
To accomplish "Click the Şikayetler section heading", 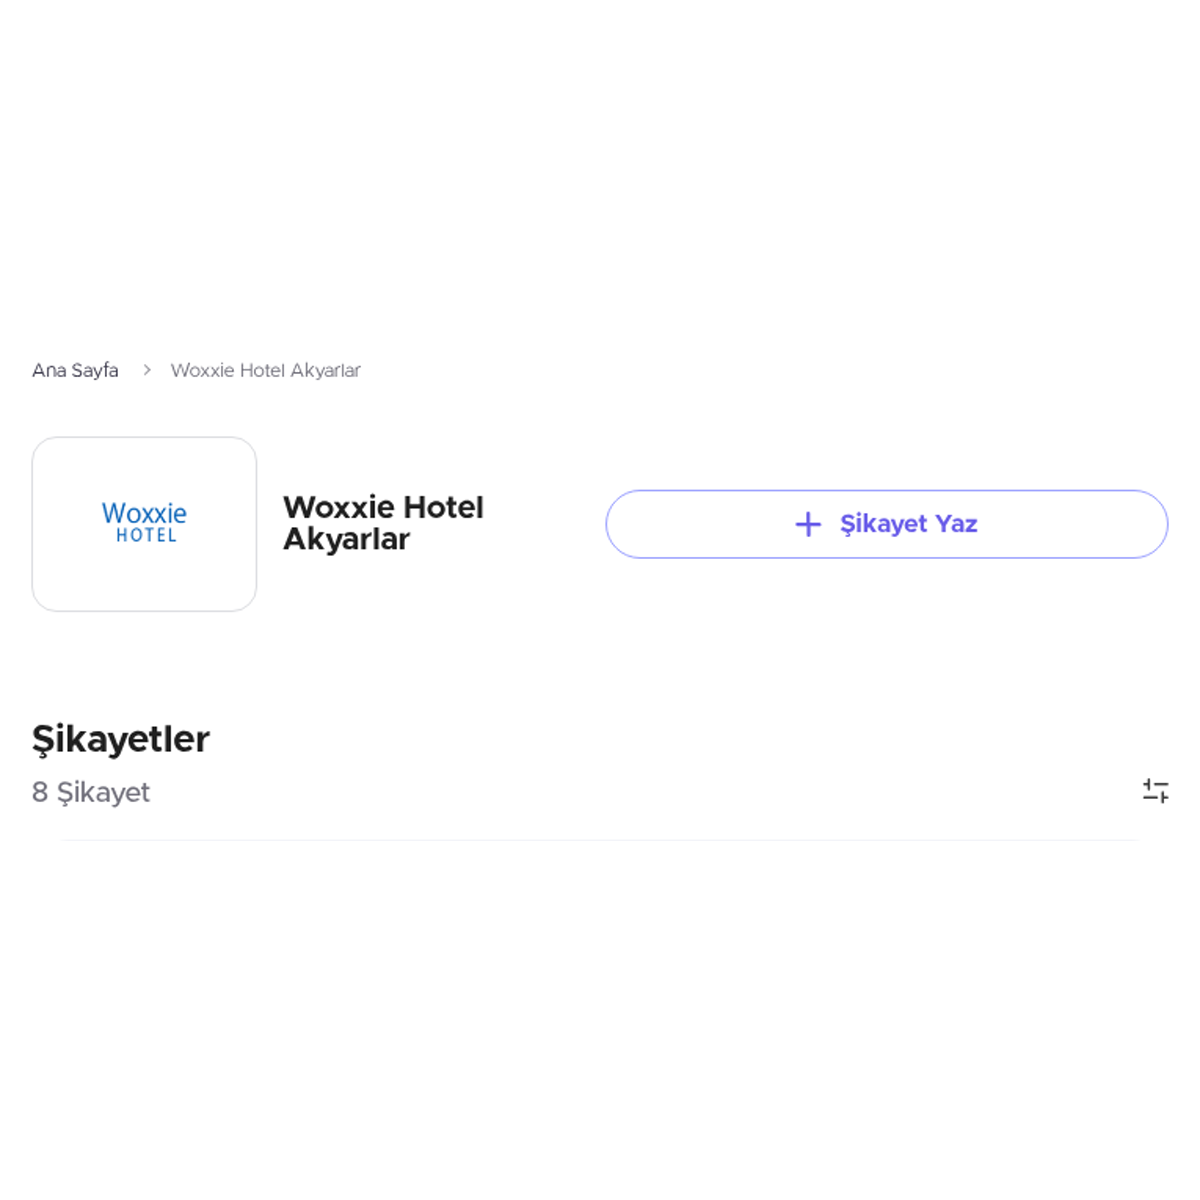I will click(x=121, y=740).
